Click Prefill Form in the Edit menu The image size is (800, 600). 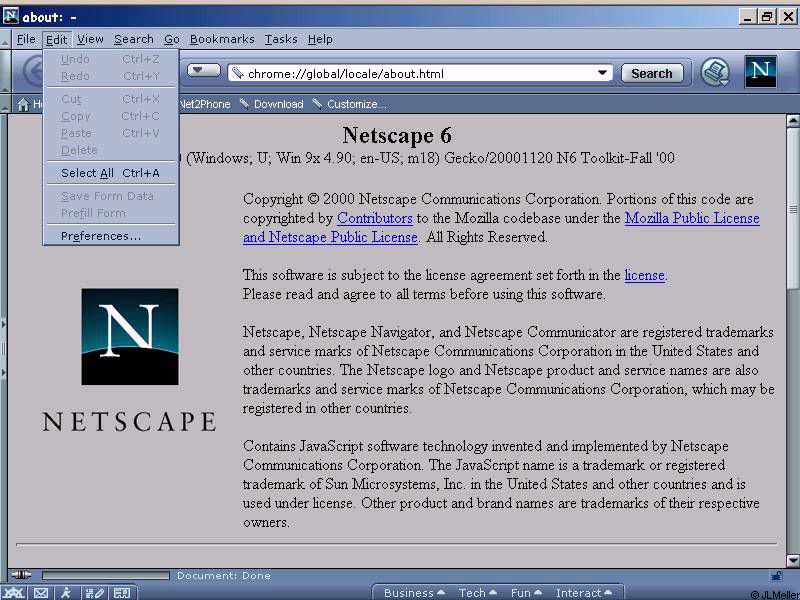(111, 213)
